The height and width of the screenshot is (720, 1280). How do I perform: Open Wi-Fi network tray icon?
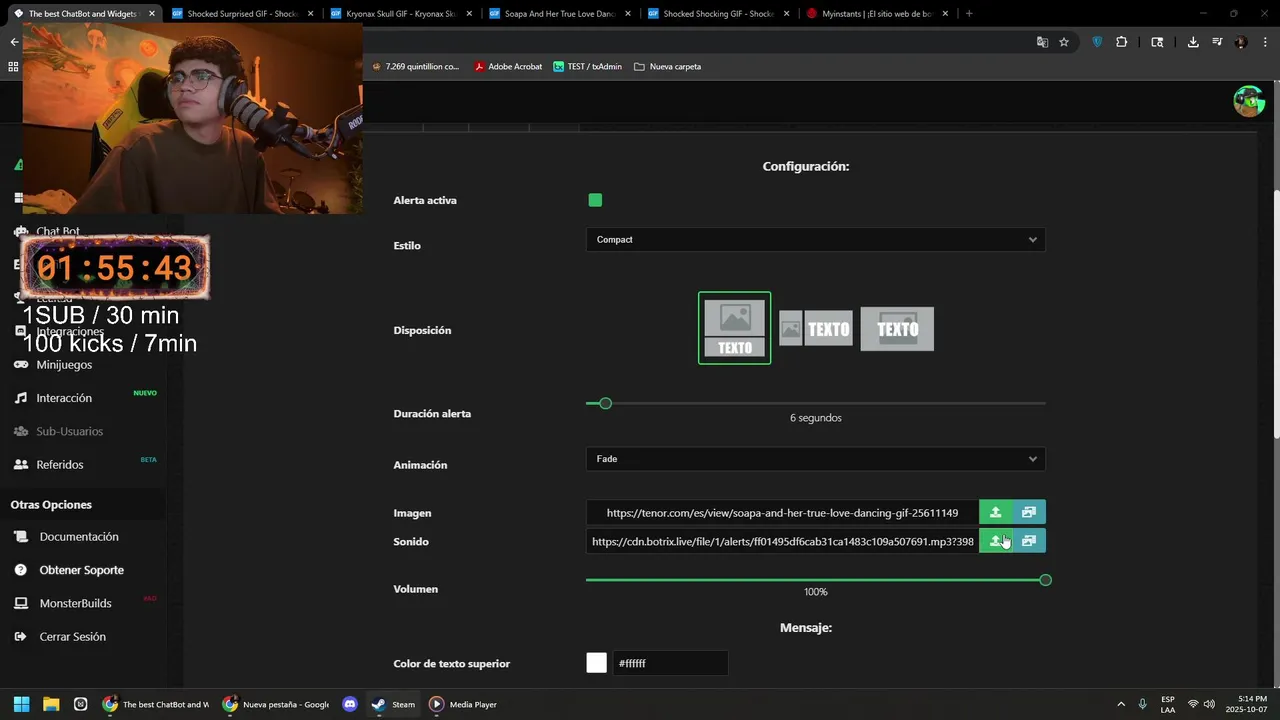pos(1192,704)
